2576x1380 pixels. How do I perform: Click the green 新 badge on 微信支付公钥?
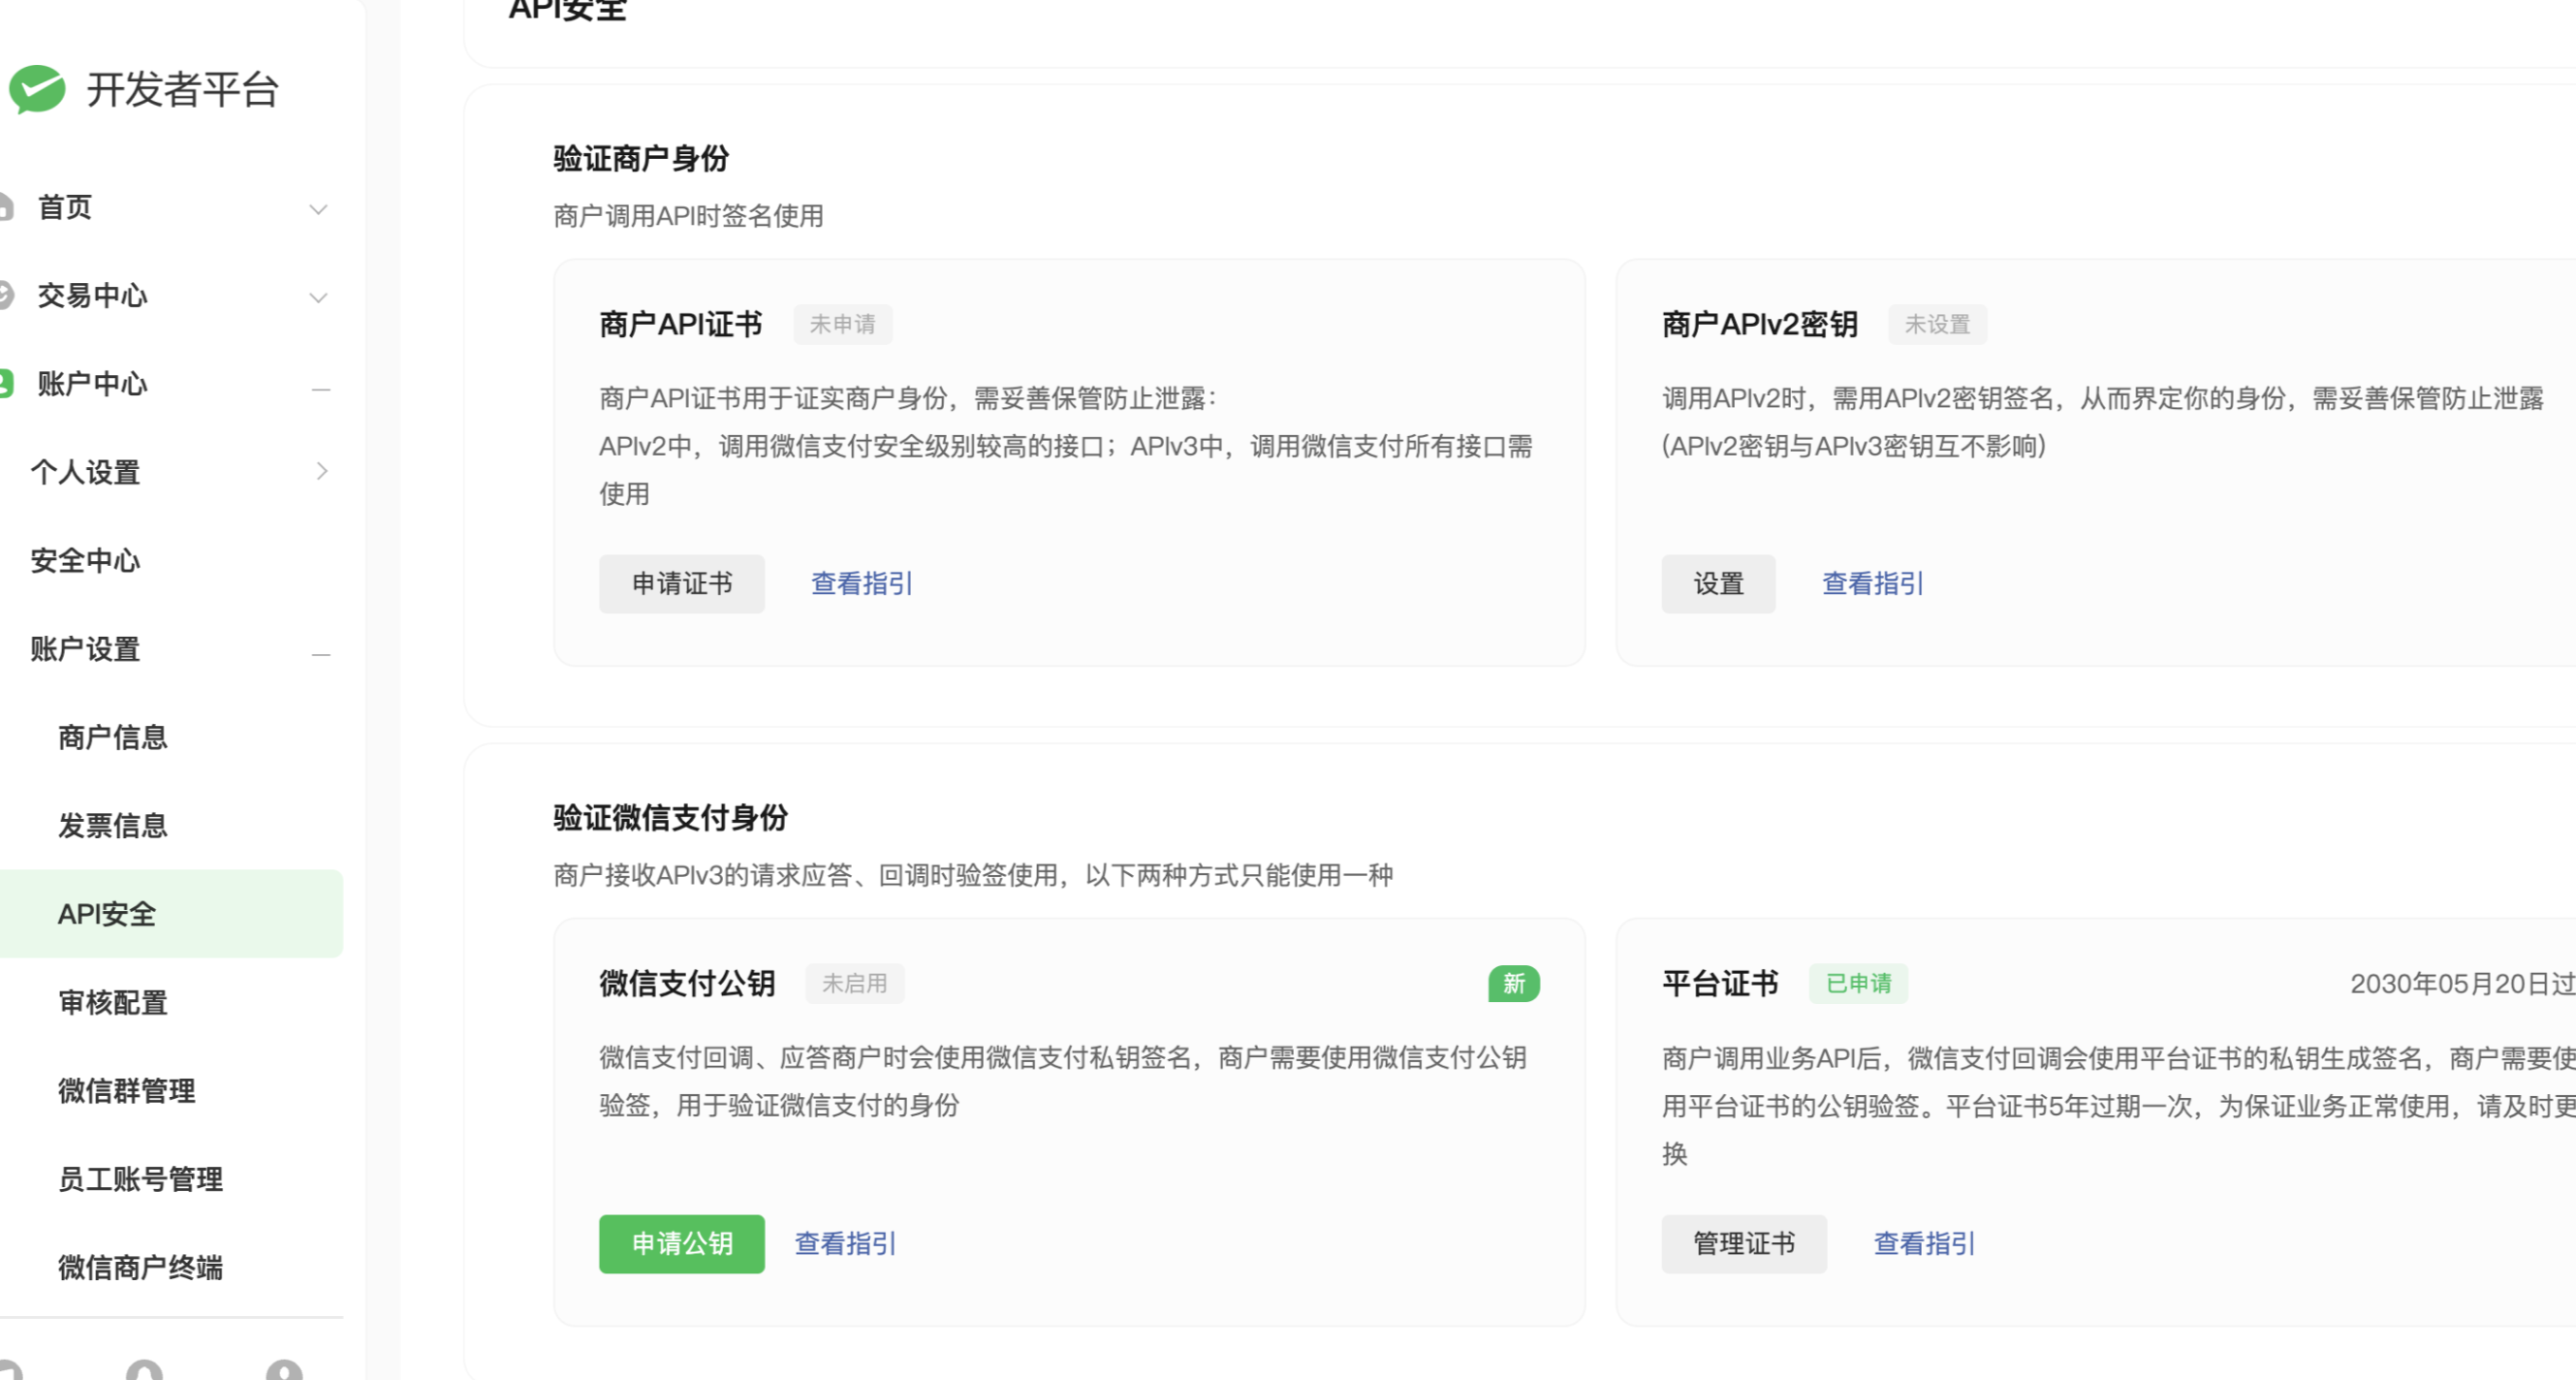(1513, 983)
